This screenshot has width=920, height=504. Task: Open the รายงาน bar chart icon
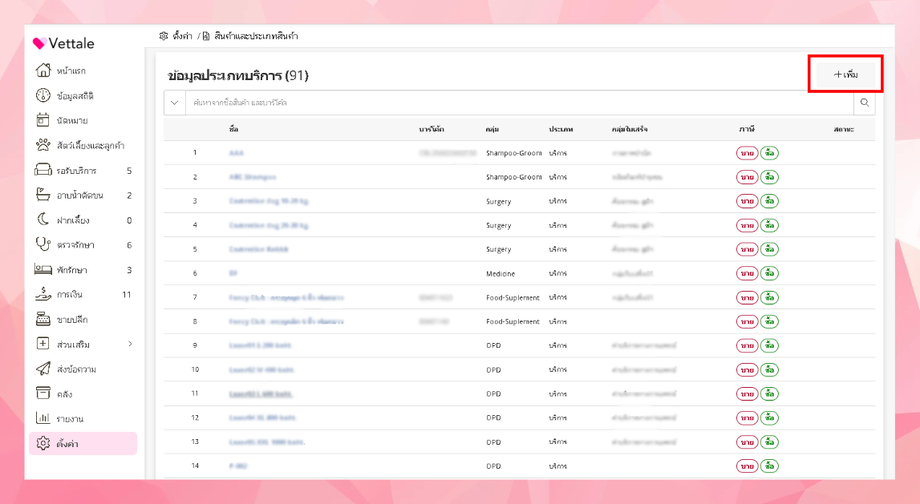pos(43,418)
